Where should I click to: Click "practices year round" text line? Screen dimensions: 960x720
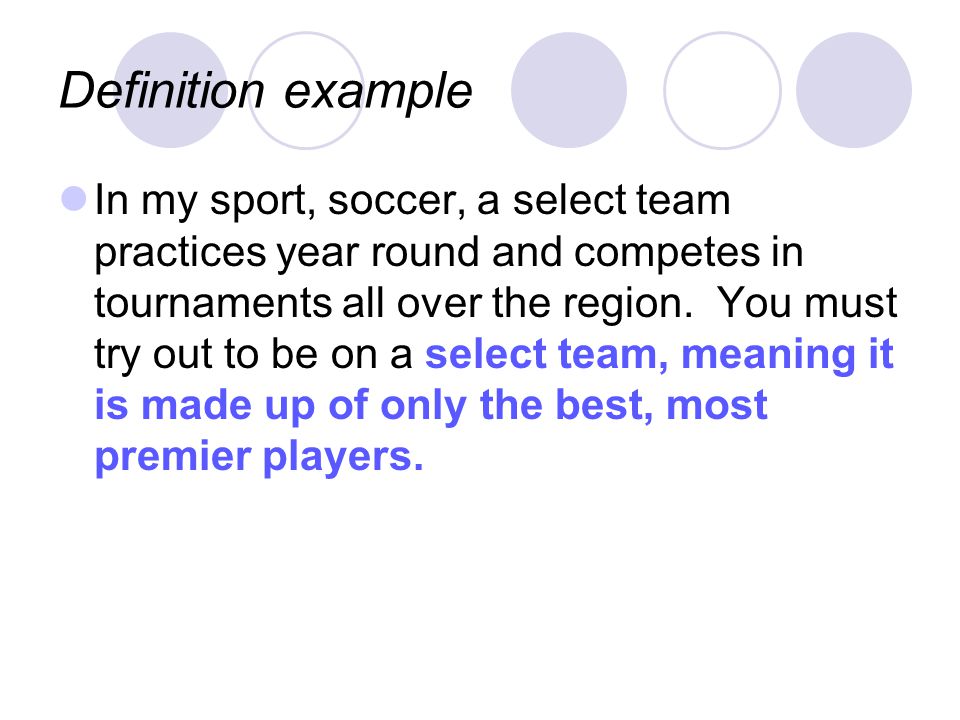tap(287, 252)
